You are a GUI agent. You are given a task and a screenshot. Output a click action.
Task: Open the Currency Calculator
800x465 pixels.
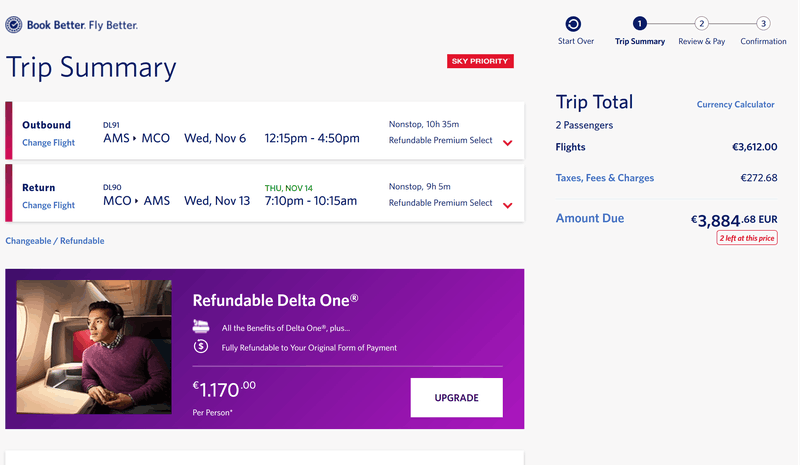coord(736,104)
